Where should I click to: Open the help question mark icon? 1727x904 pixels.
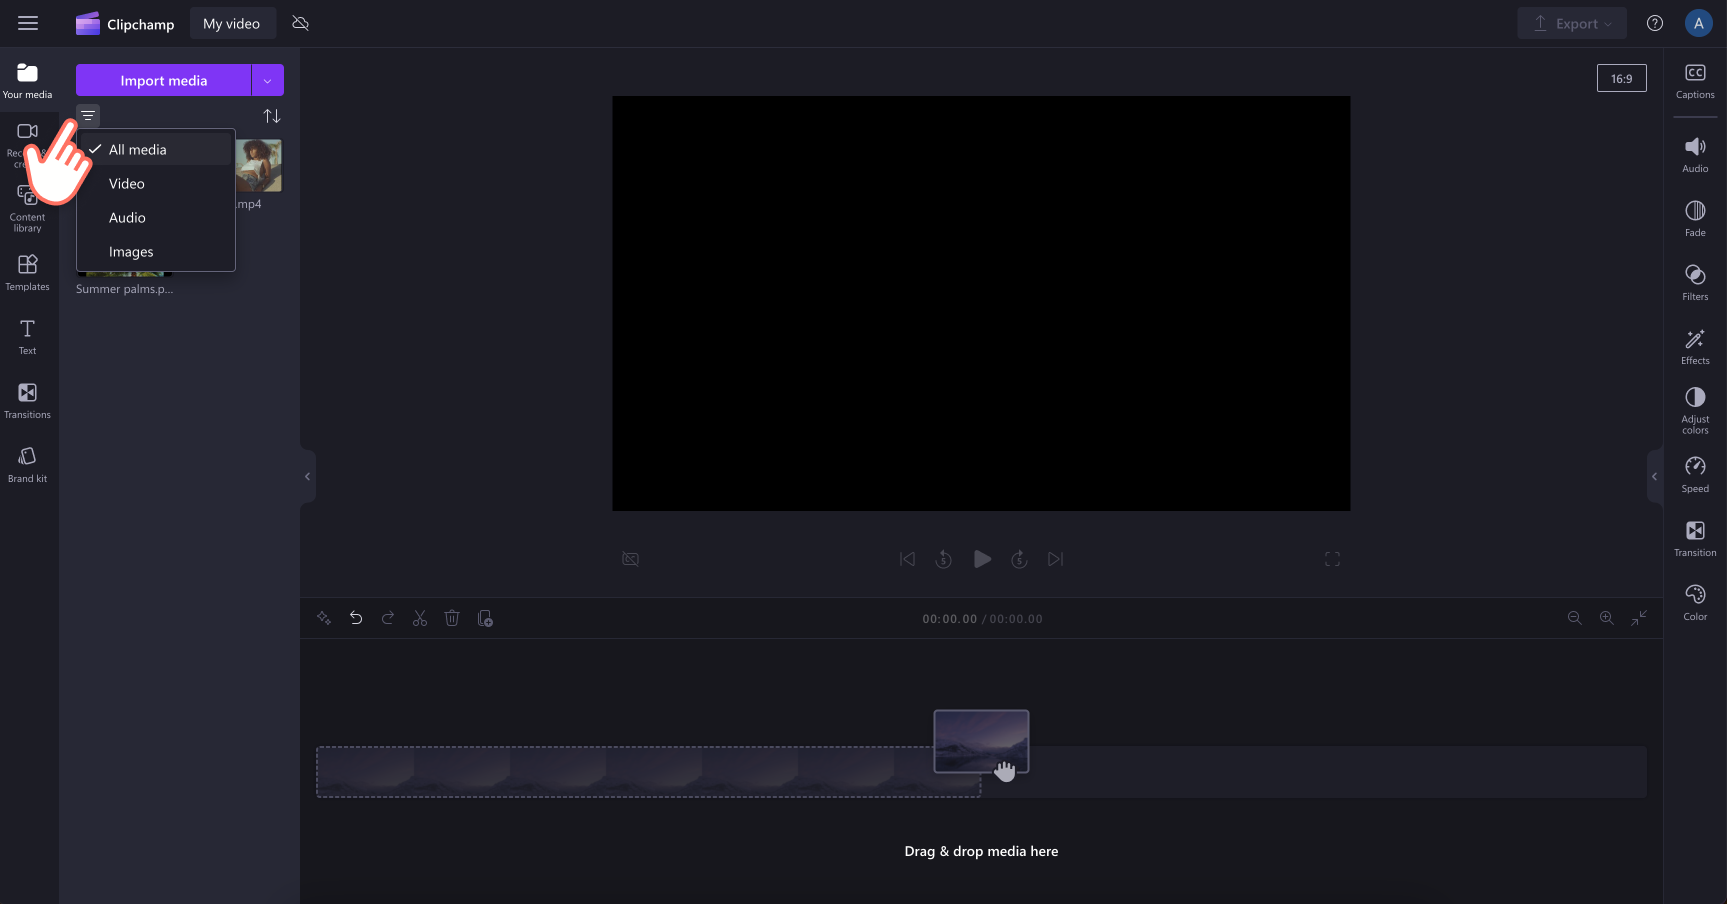(x=1655, y=24)
